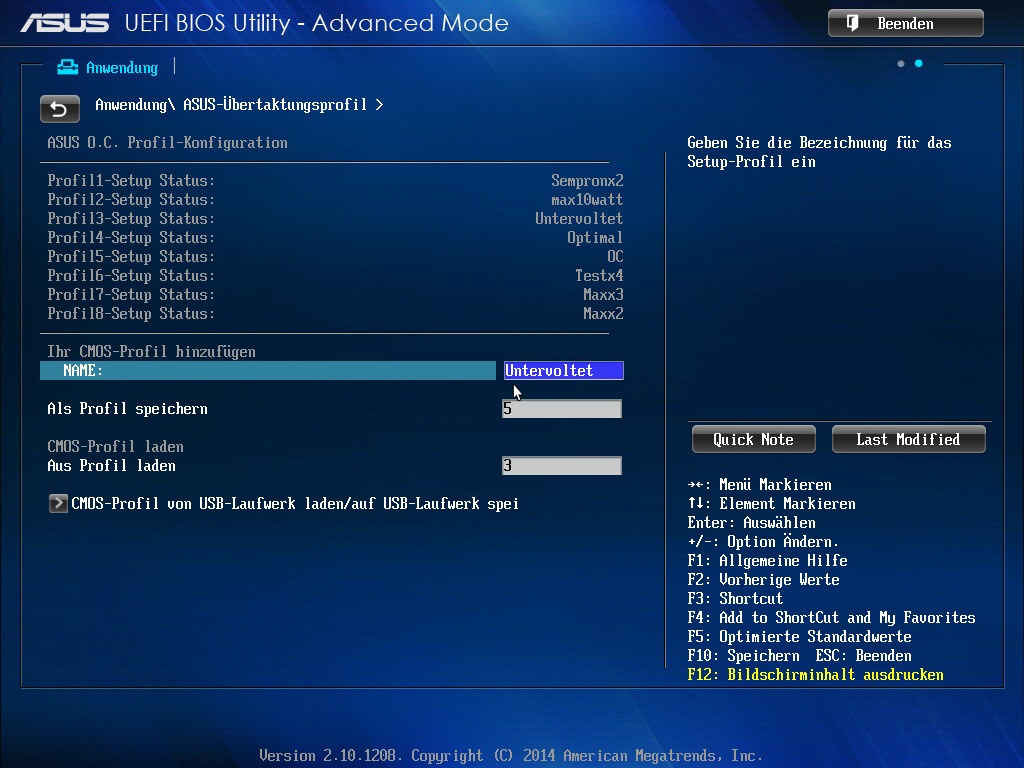Click Profil6-Setup Status value Testx4
Viewport: 1024px width, 768px height.
pos(599,275)
